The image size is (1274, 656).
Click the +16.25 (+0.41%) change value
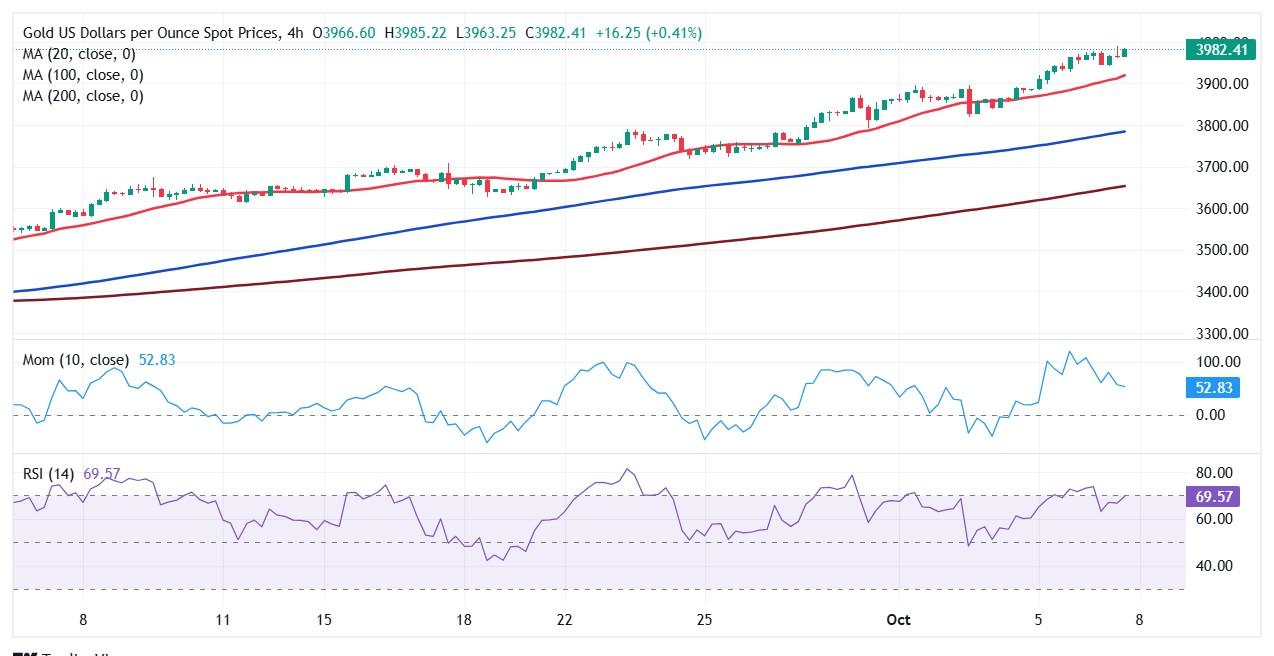pyautogui.click(x=648, y=33)
